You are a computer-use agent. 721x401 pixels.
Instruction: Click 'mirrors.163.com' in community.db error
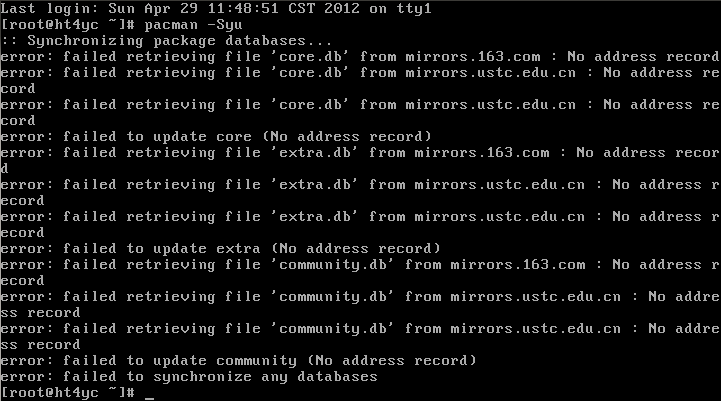click(518, 264)
